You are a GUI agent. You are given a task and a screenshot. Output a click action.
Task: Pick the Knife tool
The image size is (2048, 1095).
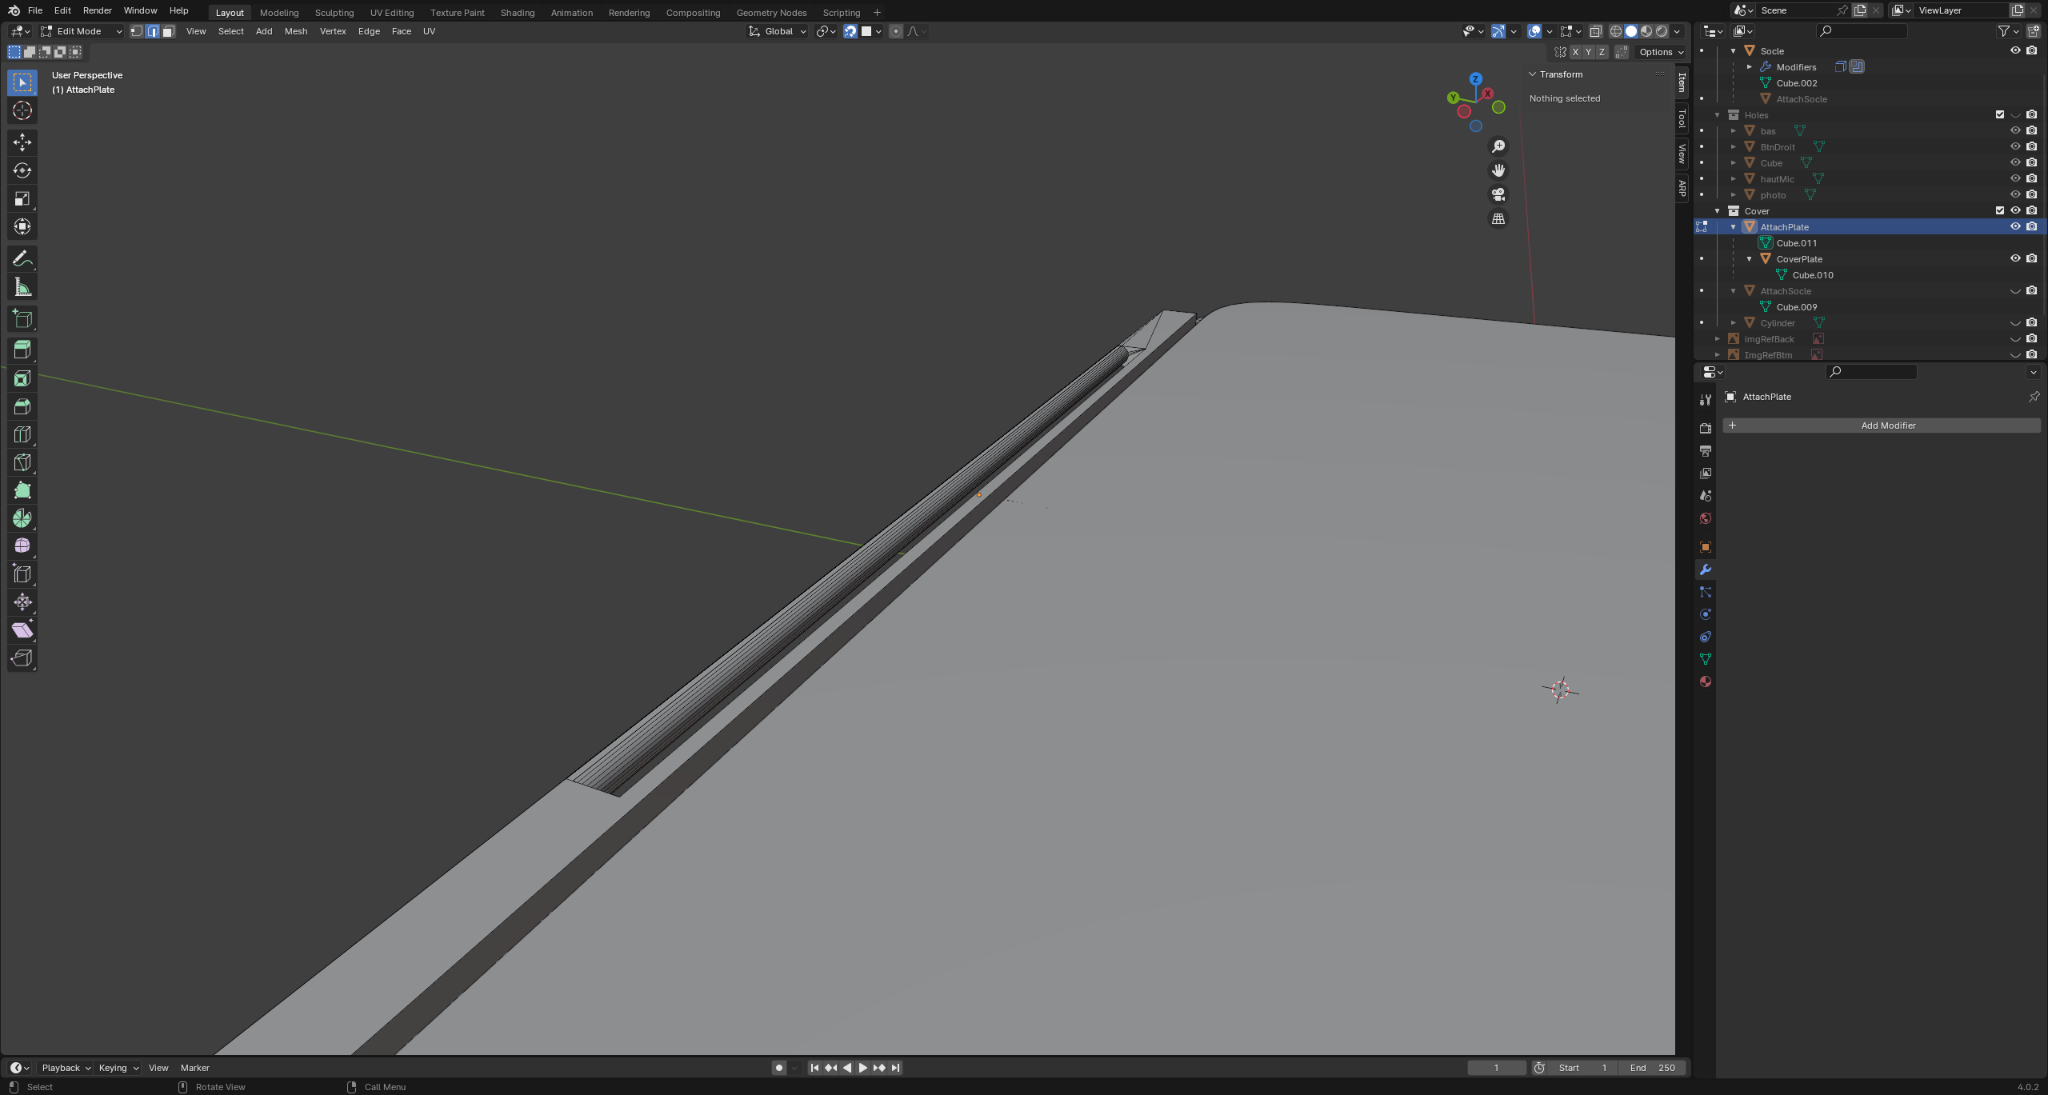pyautogui.click(x=22, y=462)
